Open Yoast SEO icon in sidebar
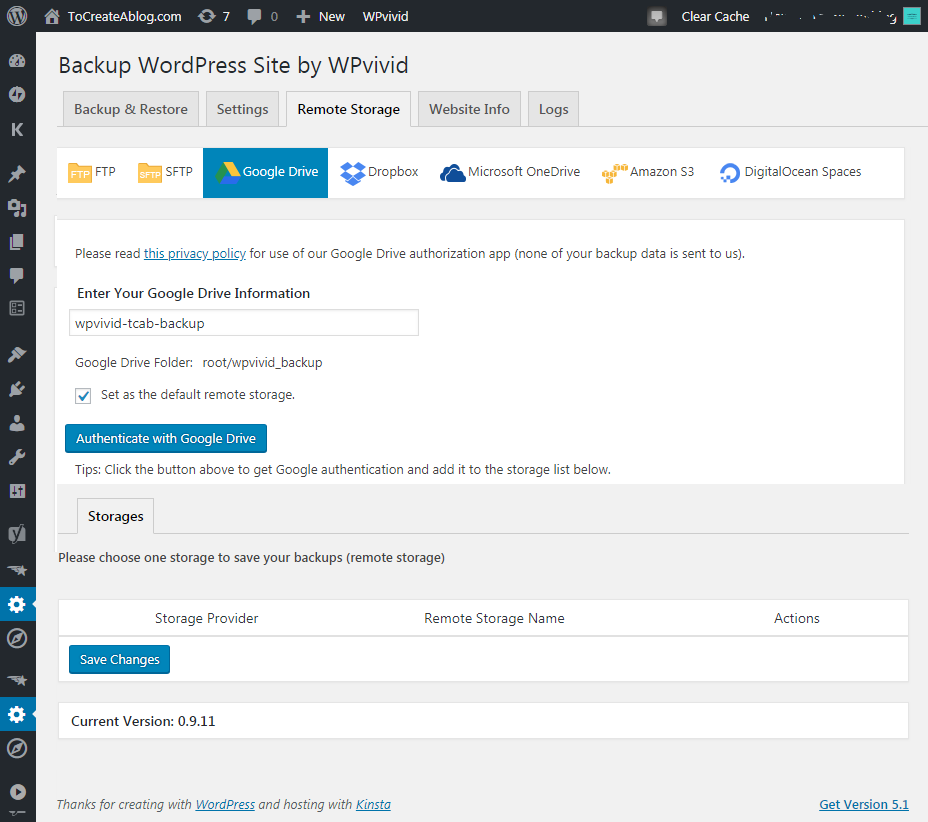The width and height of the screenshot is (928, 822). [17, 533]
